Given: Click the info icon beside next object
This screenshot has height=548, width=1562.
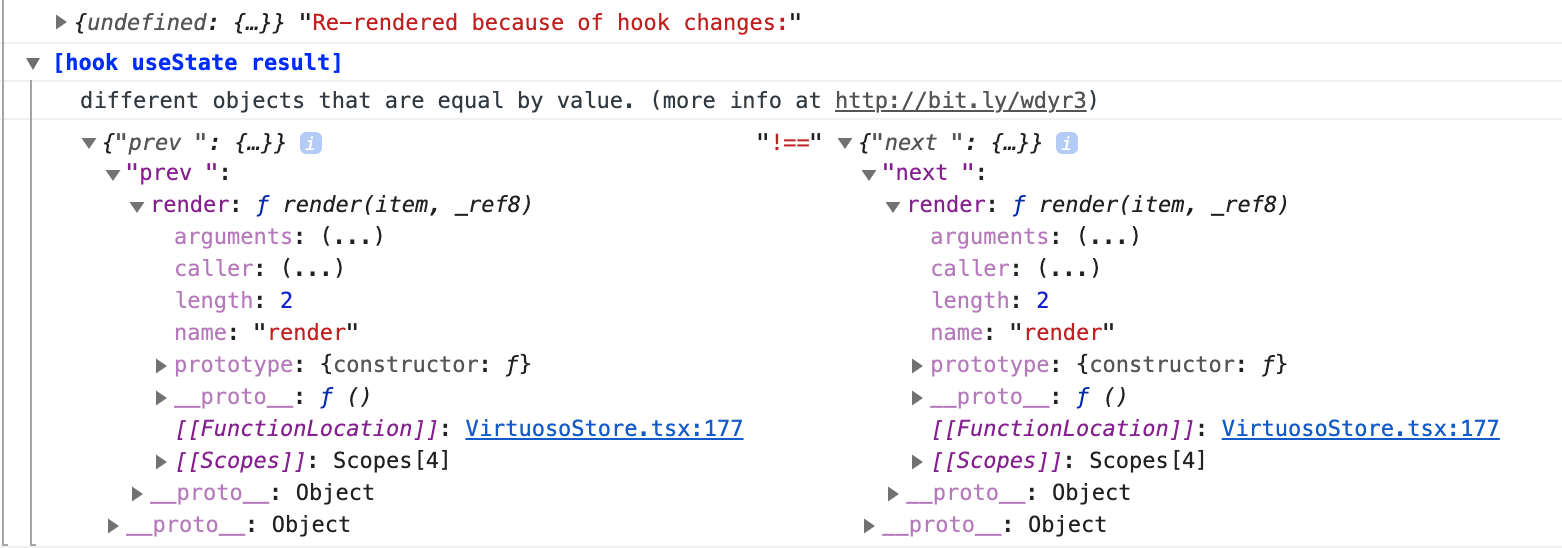Looking at the screenshot, I should coord(1067,143).
